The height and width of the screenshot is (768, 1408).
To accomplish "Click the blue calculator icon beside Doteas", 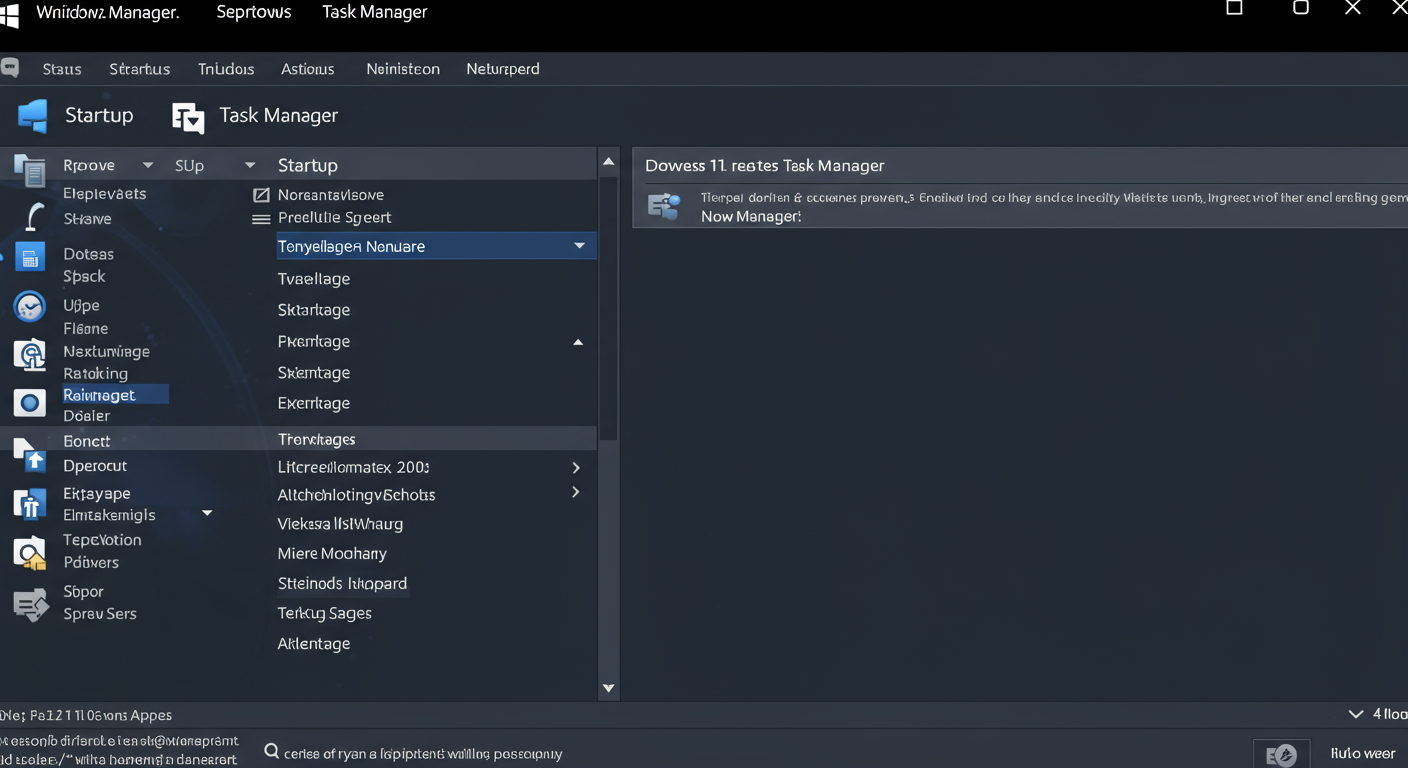I will [x=30, y=258].
